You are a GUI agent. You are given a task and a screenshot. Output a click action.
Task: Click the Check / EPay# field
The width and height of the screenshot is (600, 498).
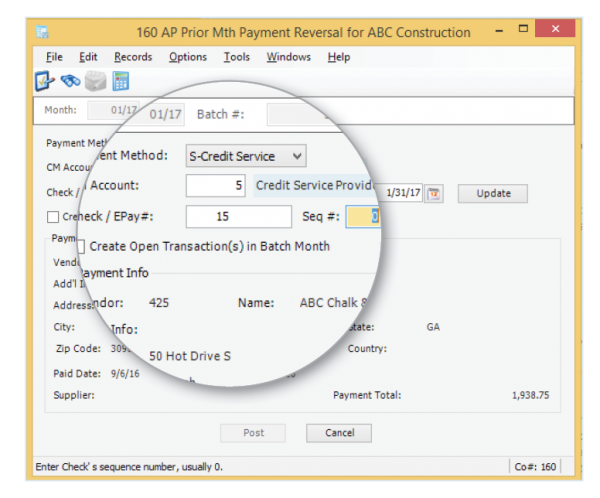point(239,217)
